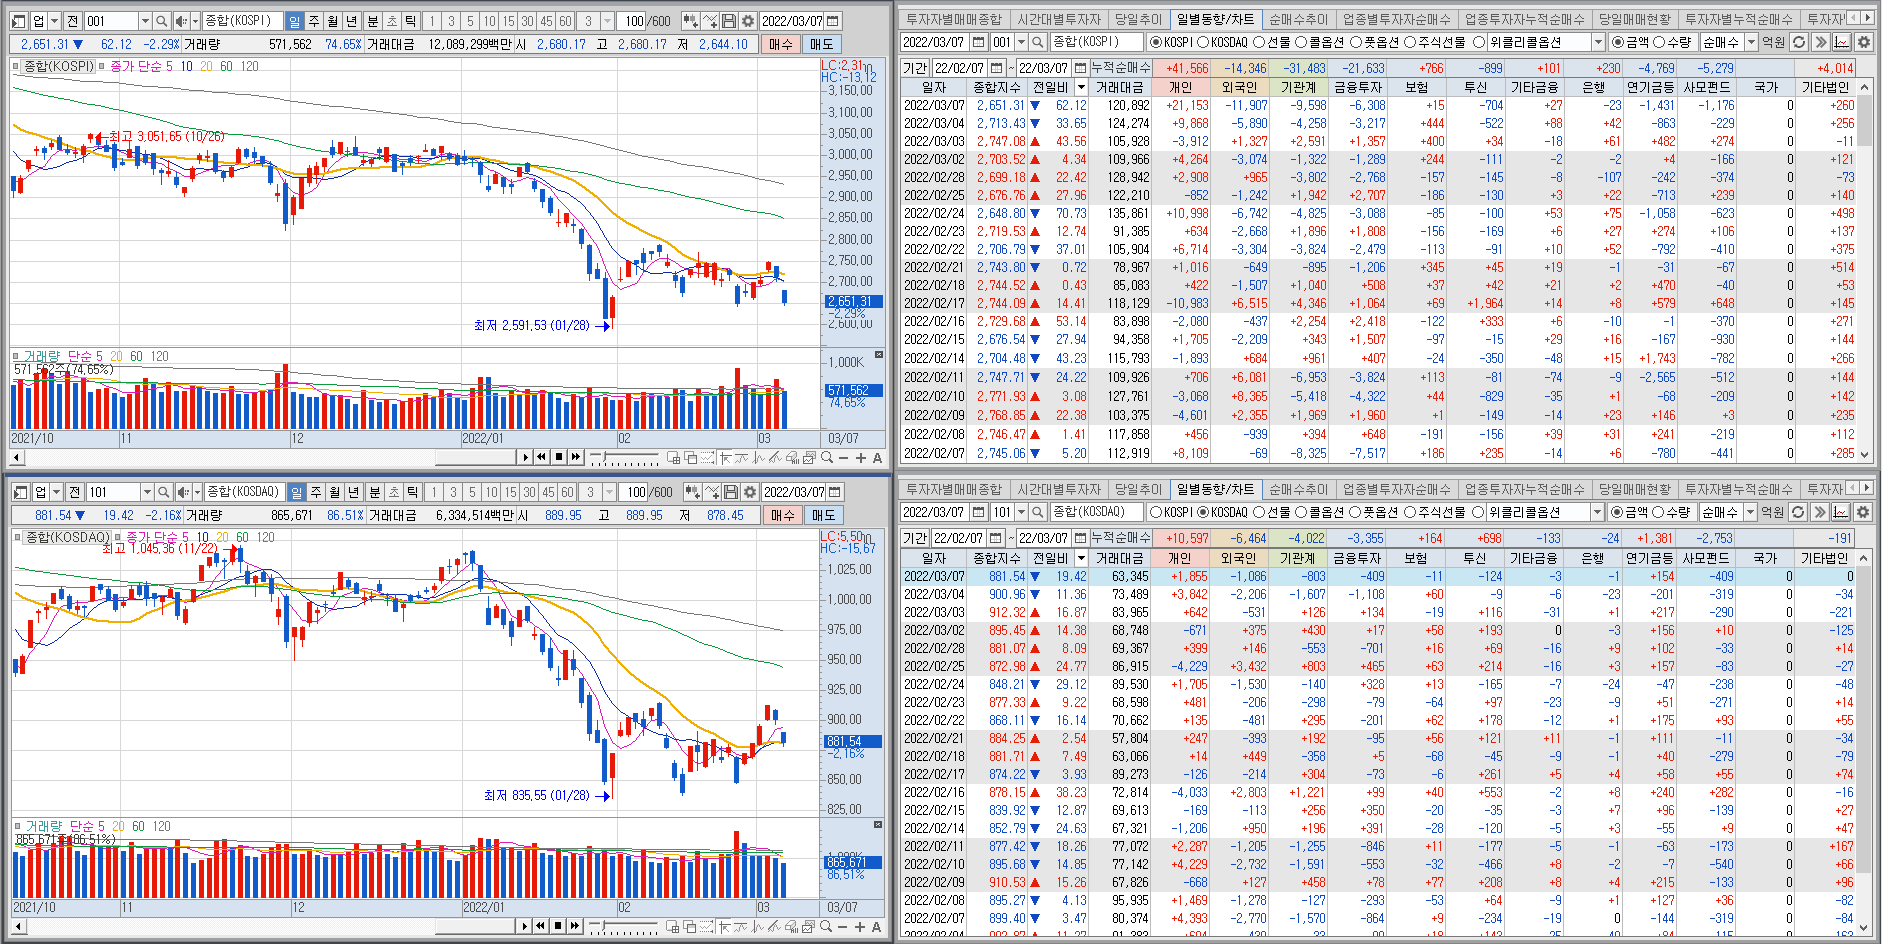Select 분 minute period on KOSDAQ chart
This screenshot has width=1882, height=944.
[x=374, y=492]
